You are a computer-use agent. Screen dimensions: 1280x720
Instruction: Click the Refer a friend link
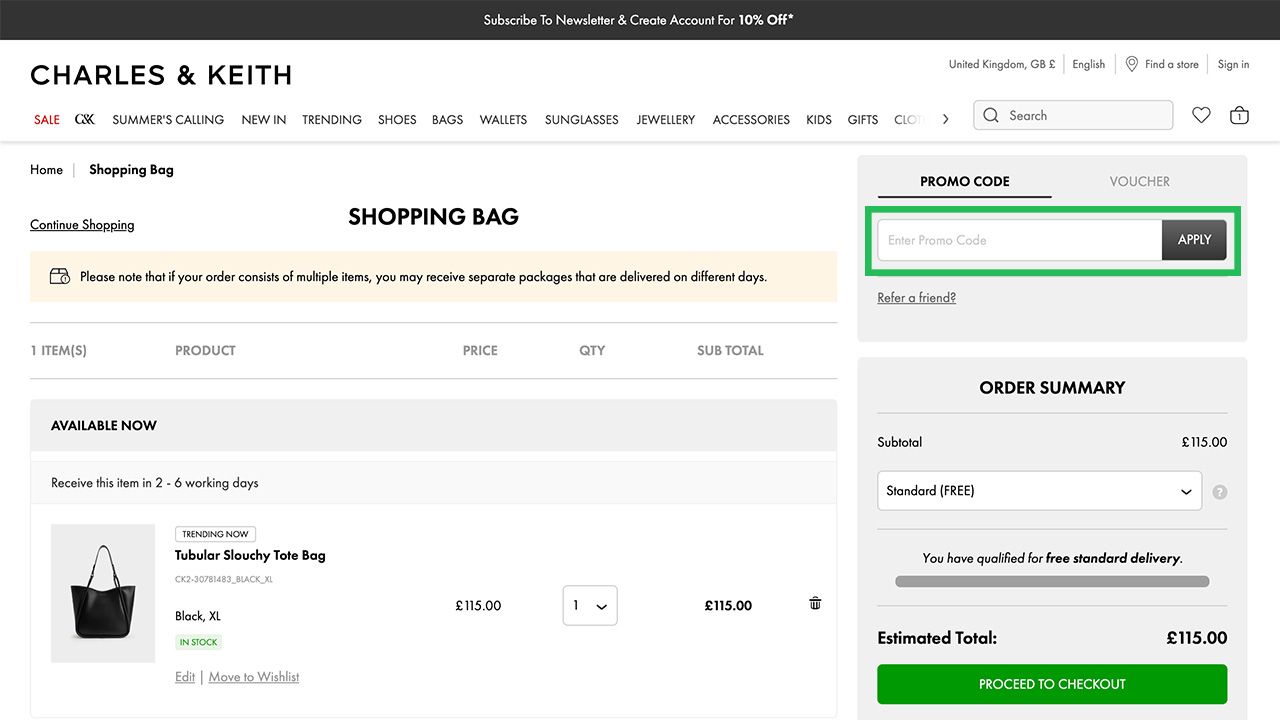click(x=916, y=297)
